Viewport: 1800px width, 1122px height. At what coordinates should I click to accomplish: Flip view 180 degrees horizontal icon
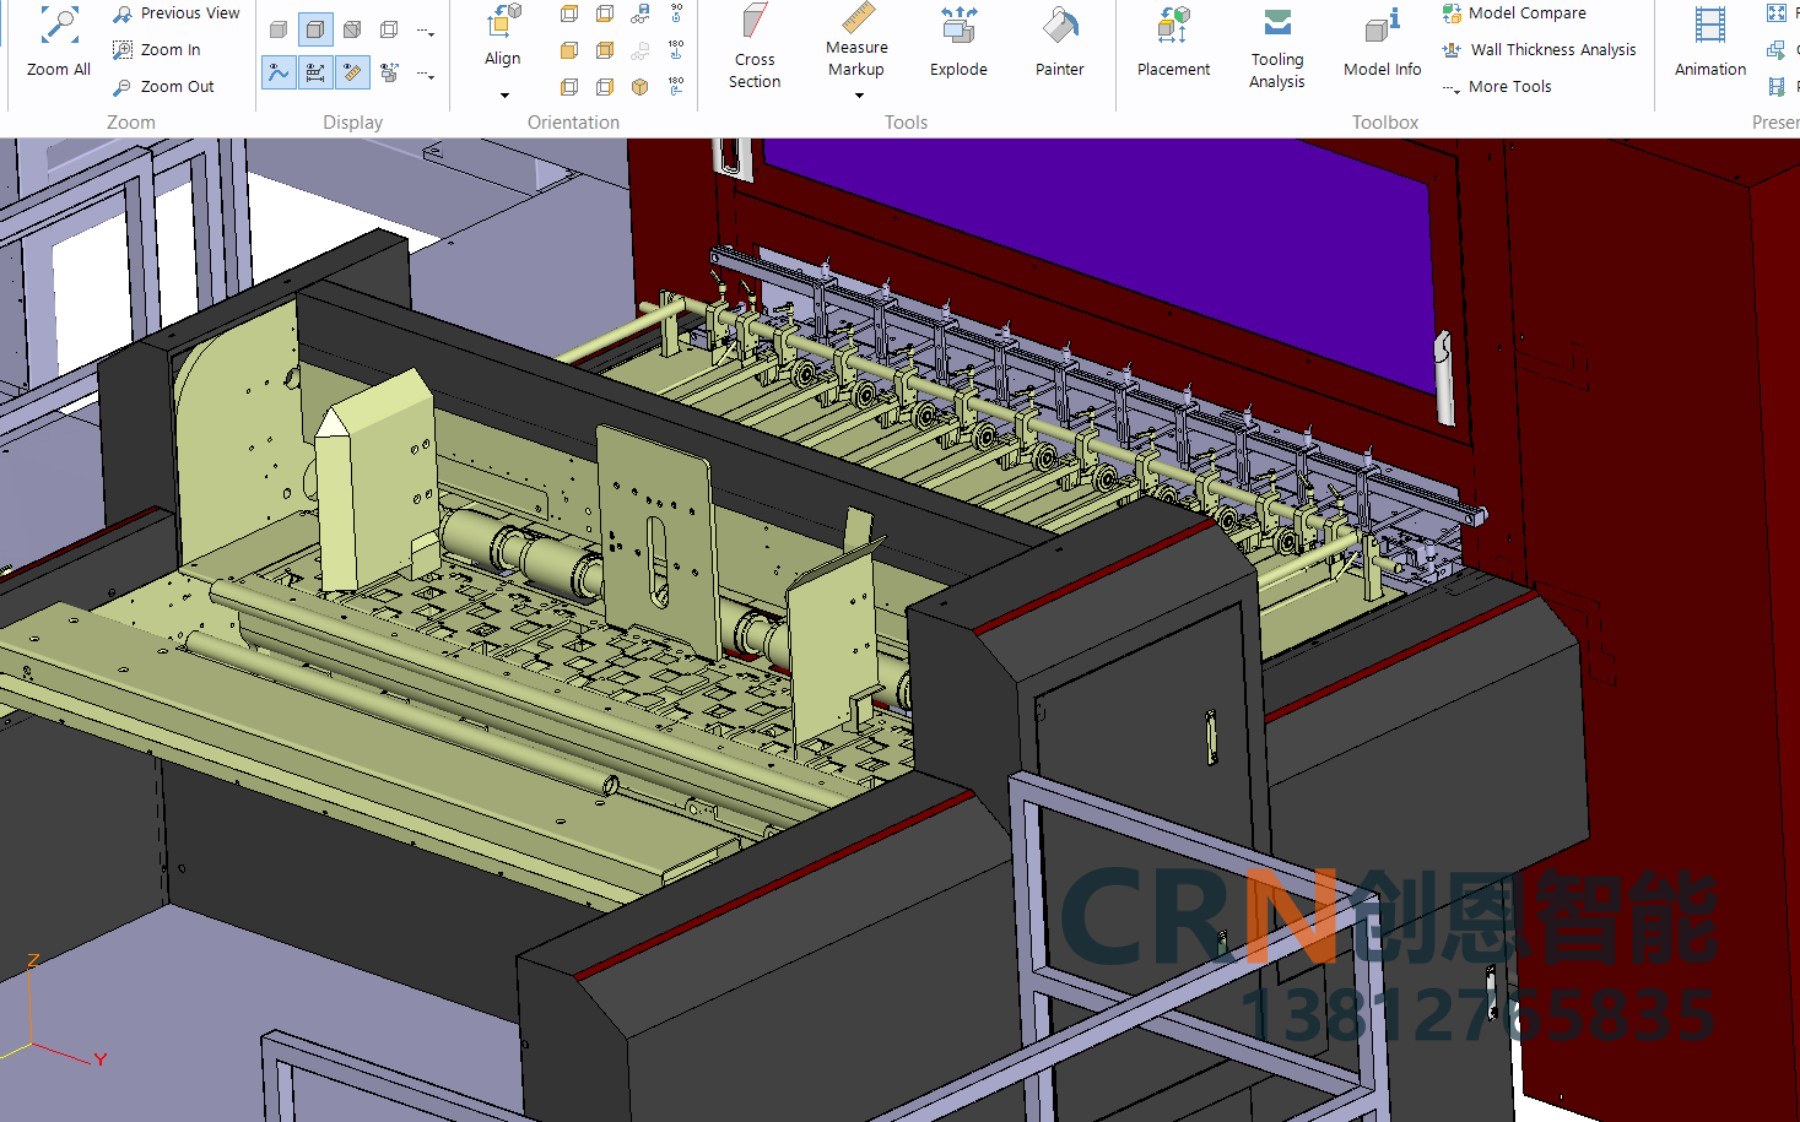click(677, 87)
